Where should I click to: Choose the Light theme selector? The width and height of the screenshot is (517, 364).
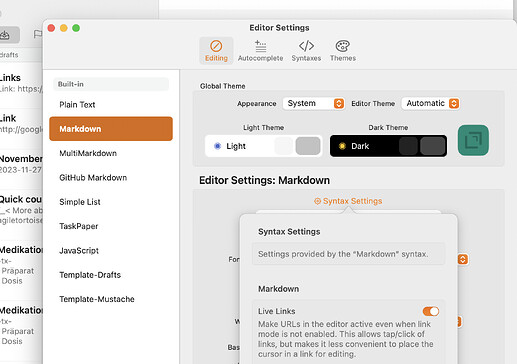[263, 146]
